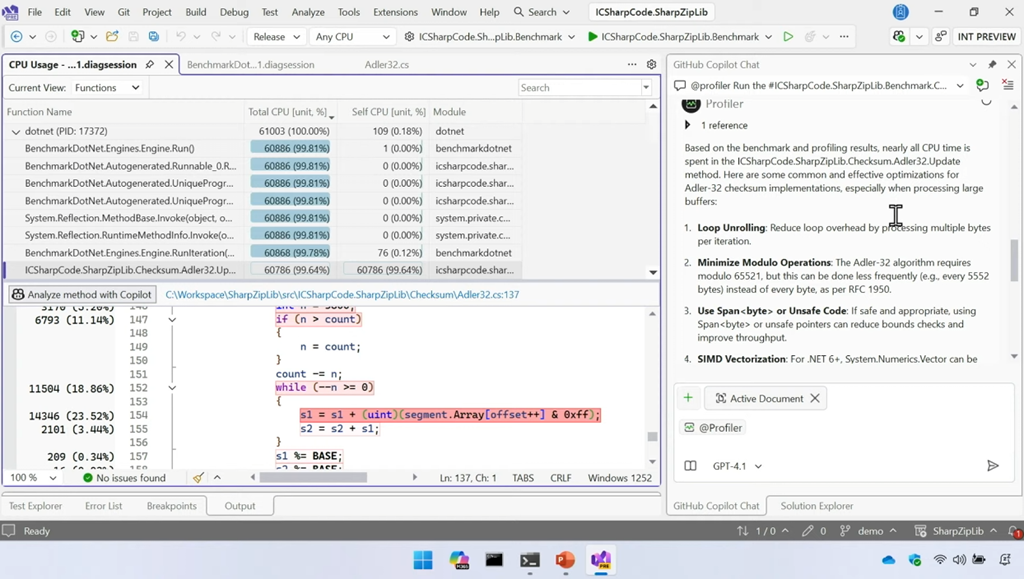Start without debugging using the green outline play icon

(788, 37)
